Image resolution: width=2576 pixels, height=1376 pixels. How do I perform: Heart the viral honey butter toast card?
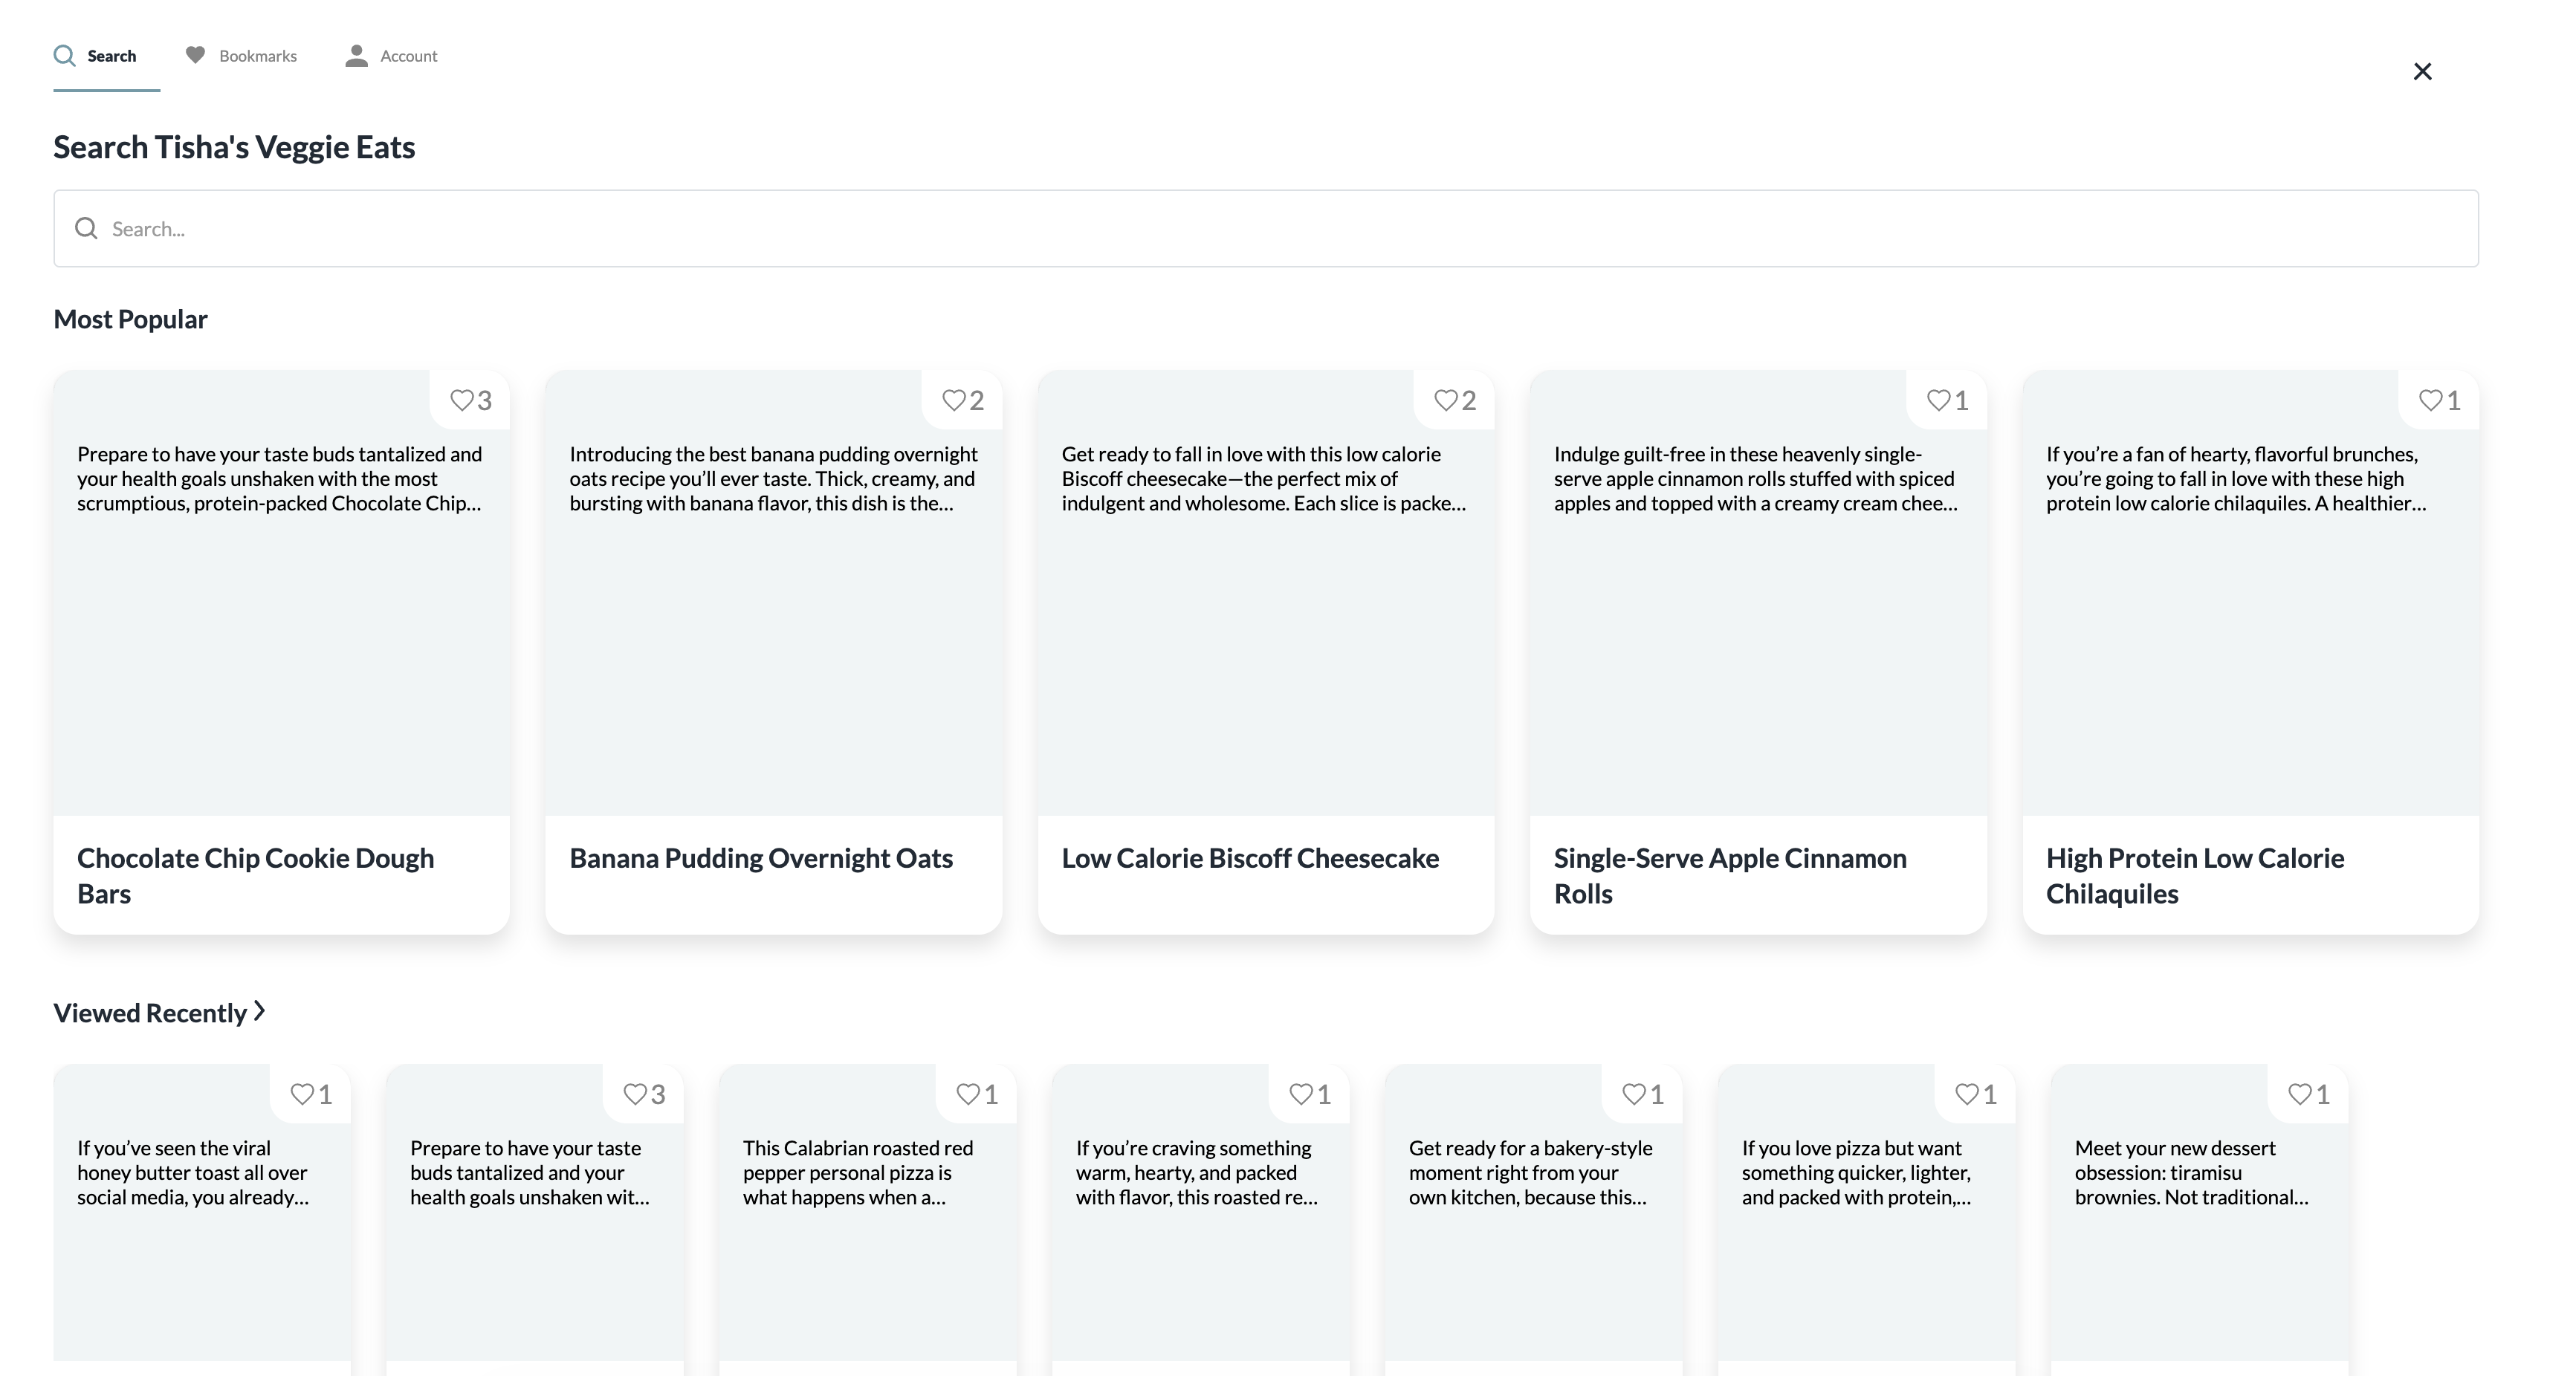302,1095
